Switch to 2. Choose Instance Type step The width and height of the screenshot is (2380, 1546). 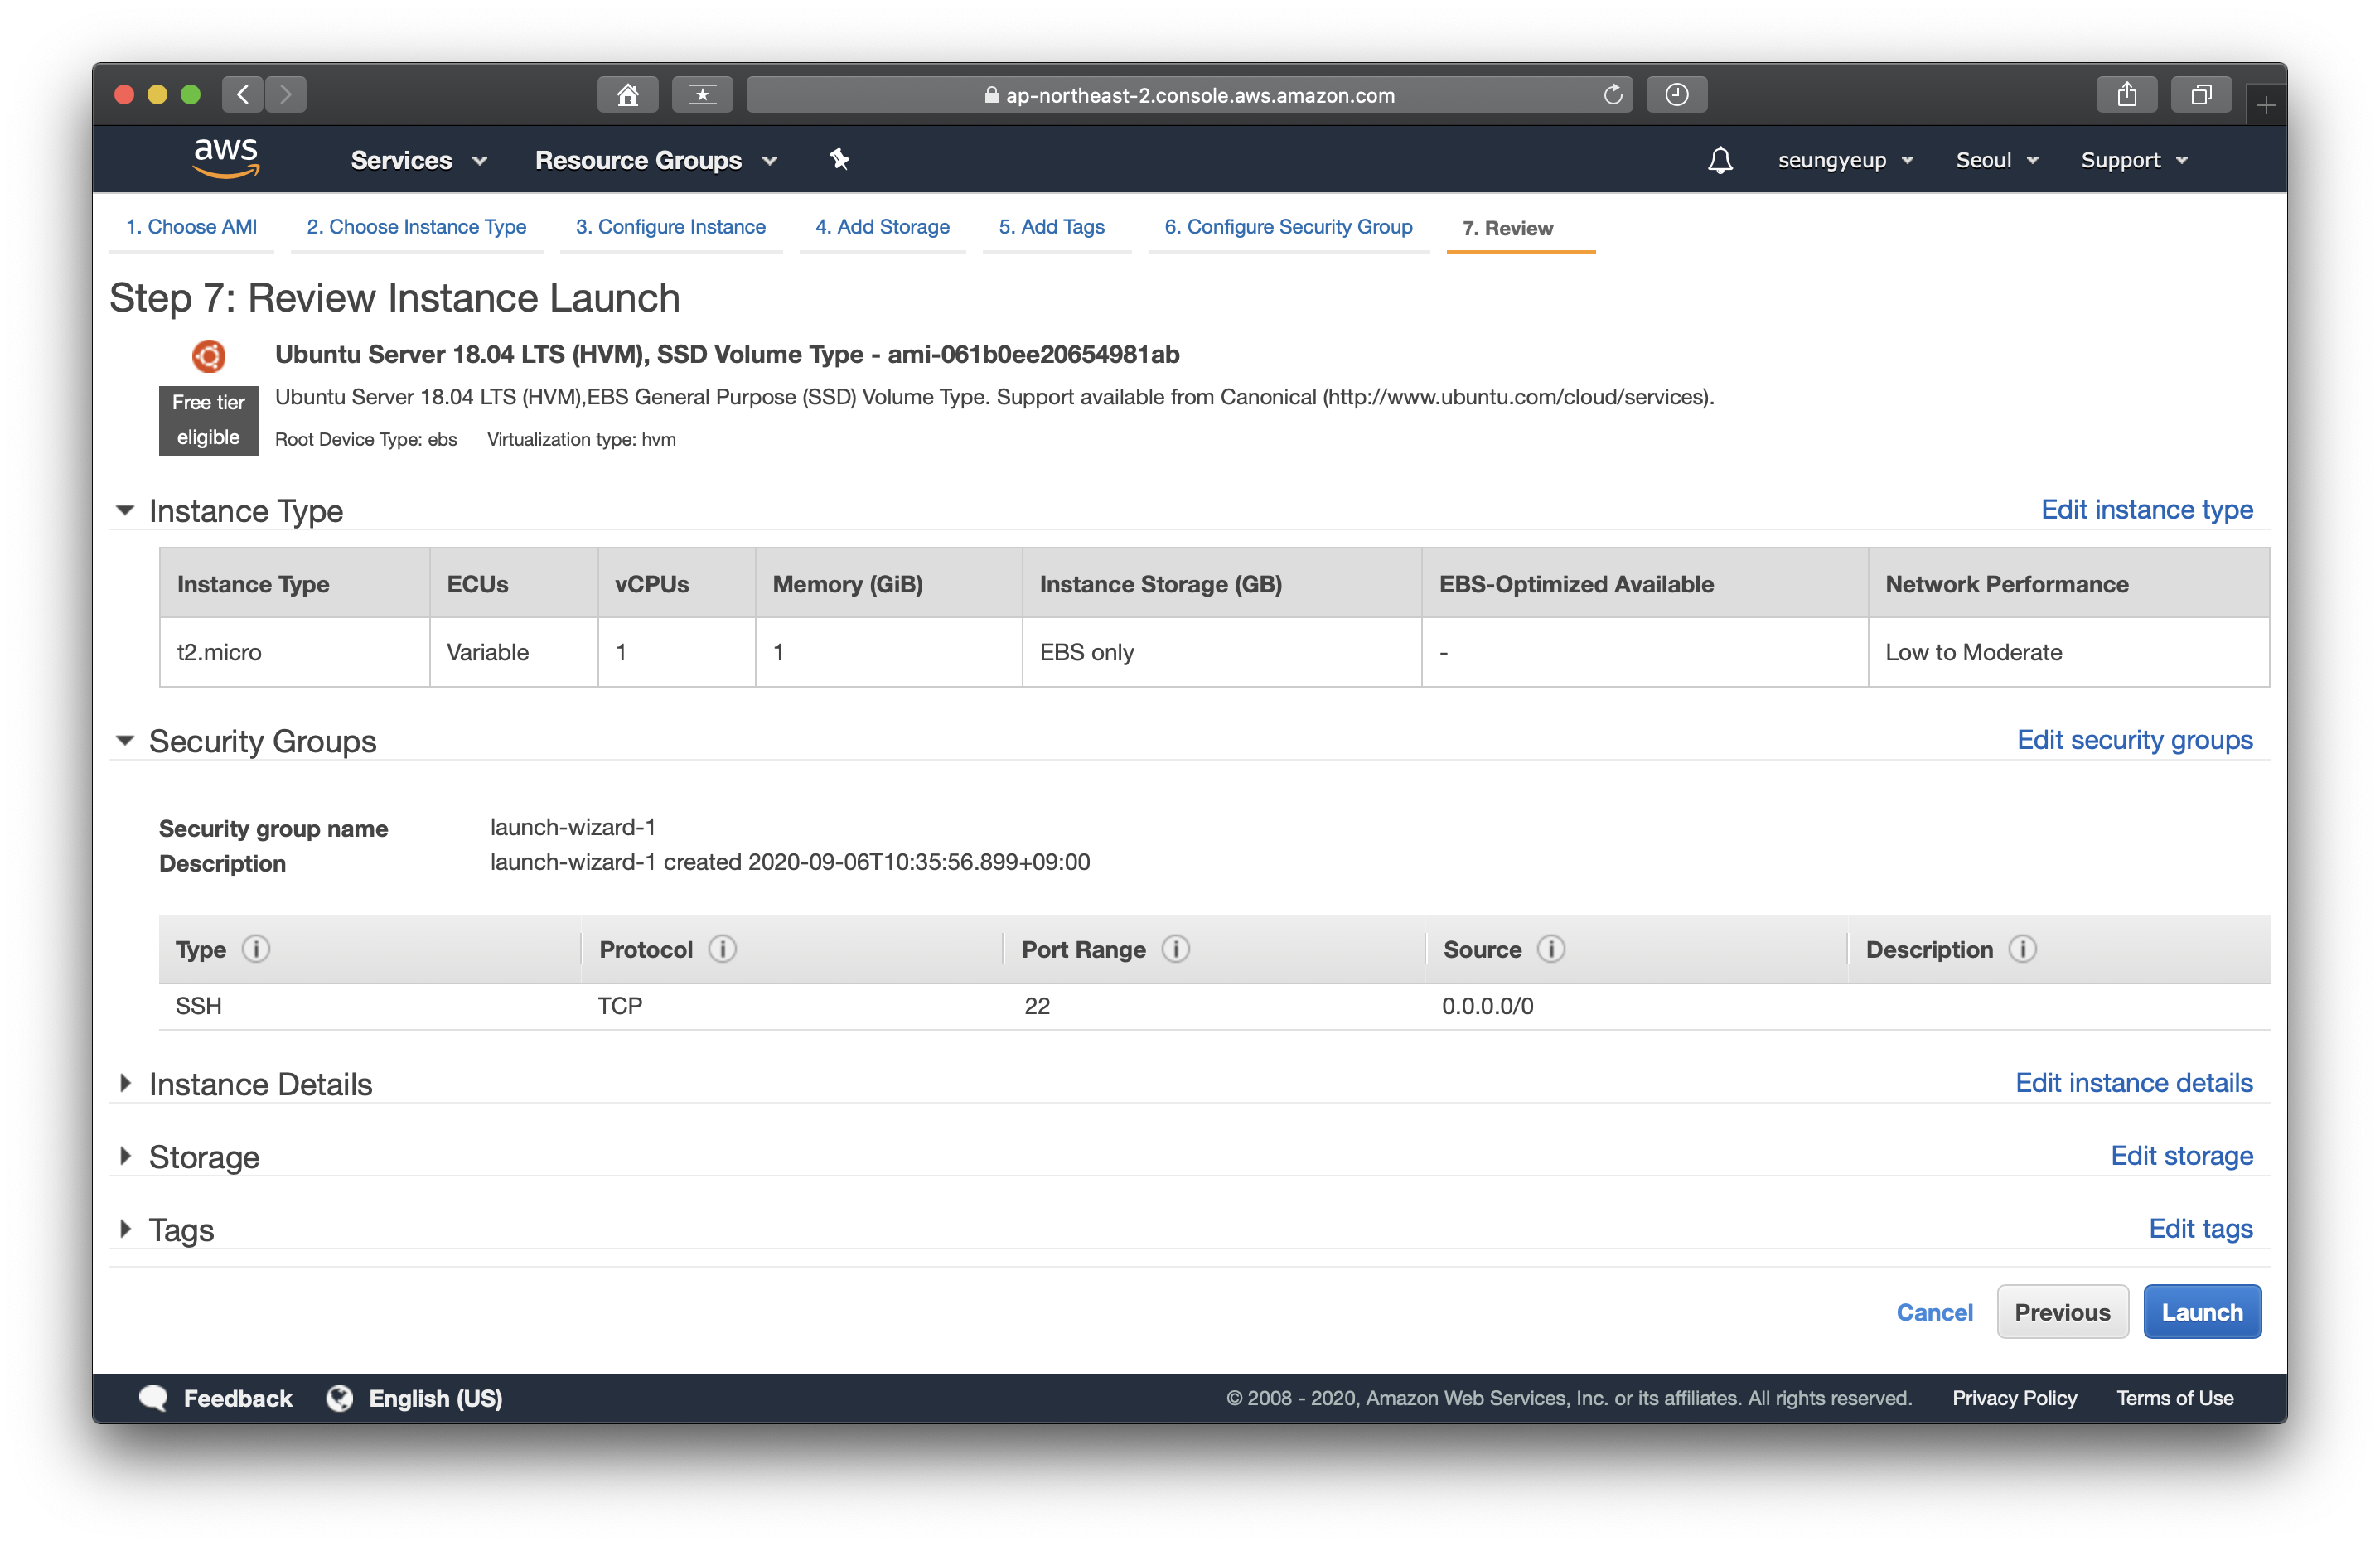click(x=416, y=227)
